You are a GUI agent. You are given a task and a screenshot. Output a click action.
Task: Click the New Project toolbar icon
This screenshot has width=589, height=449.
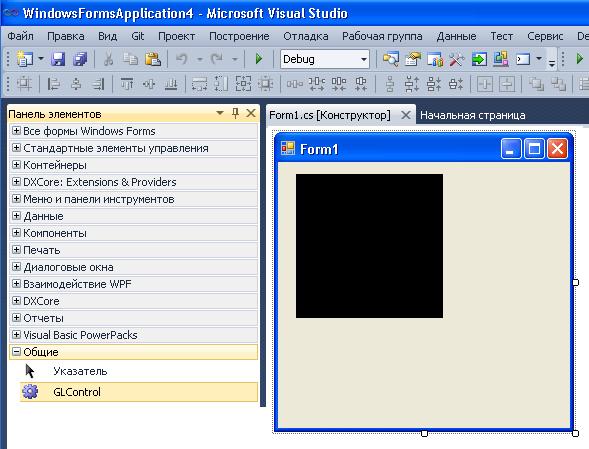(24, 59)
